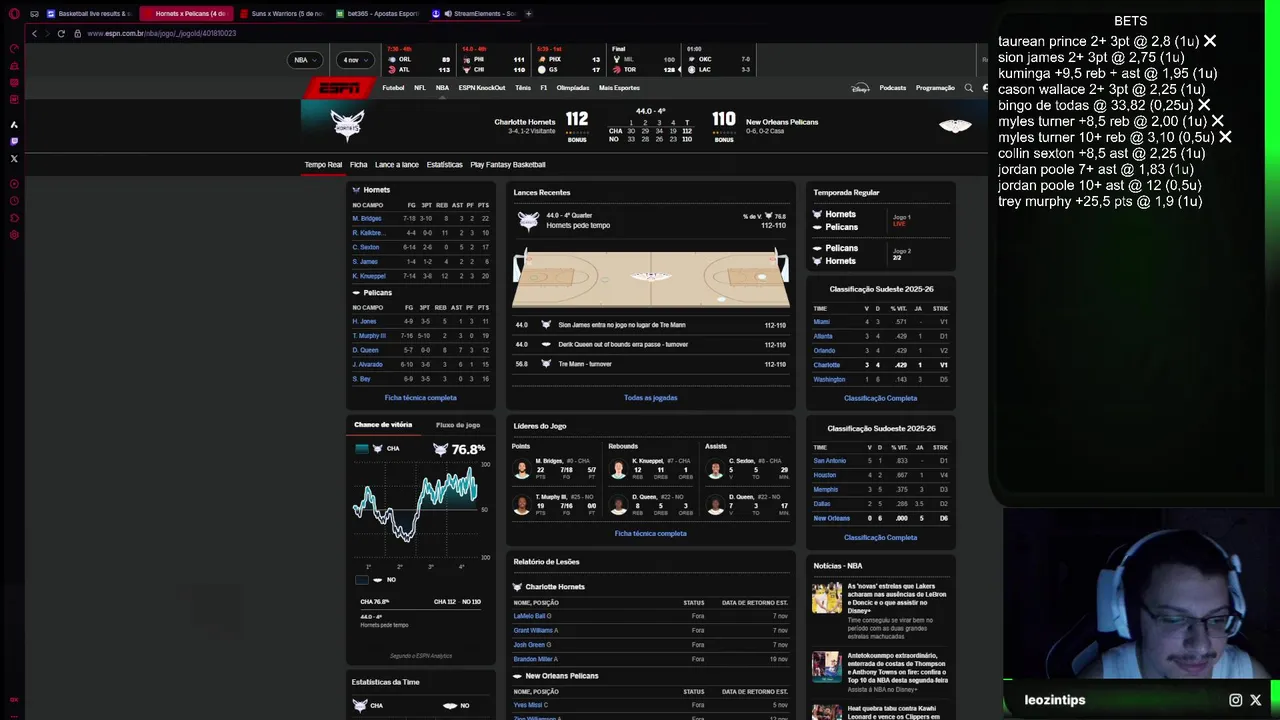Open the 4 nov date dropdown

pyautogui.click(x=355, y=60)
